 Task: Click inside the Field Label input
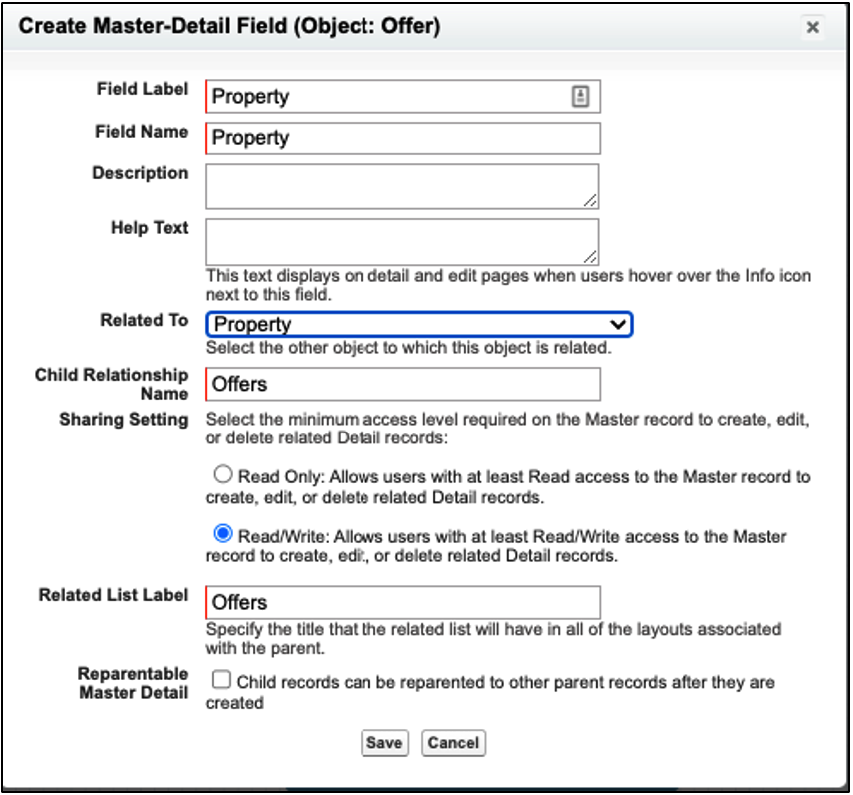coord(380,95)
